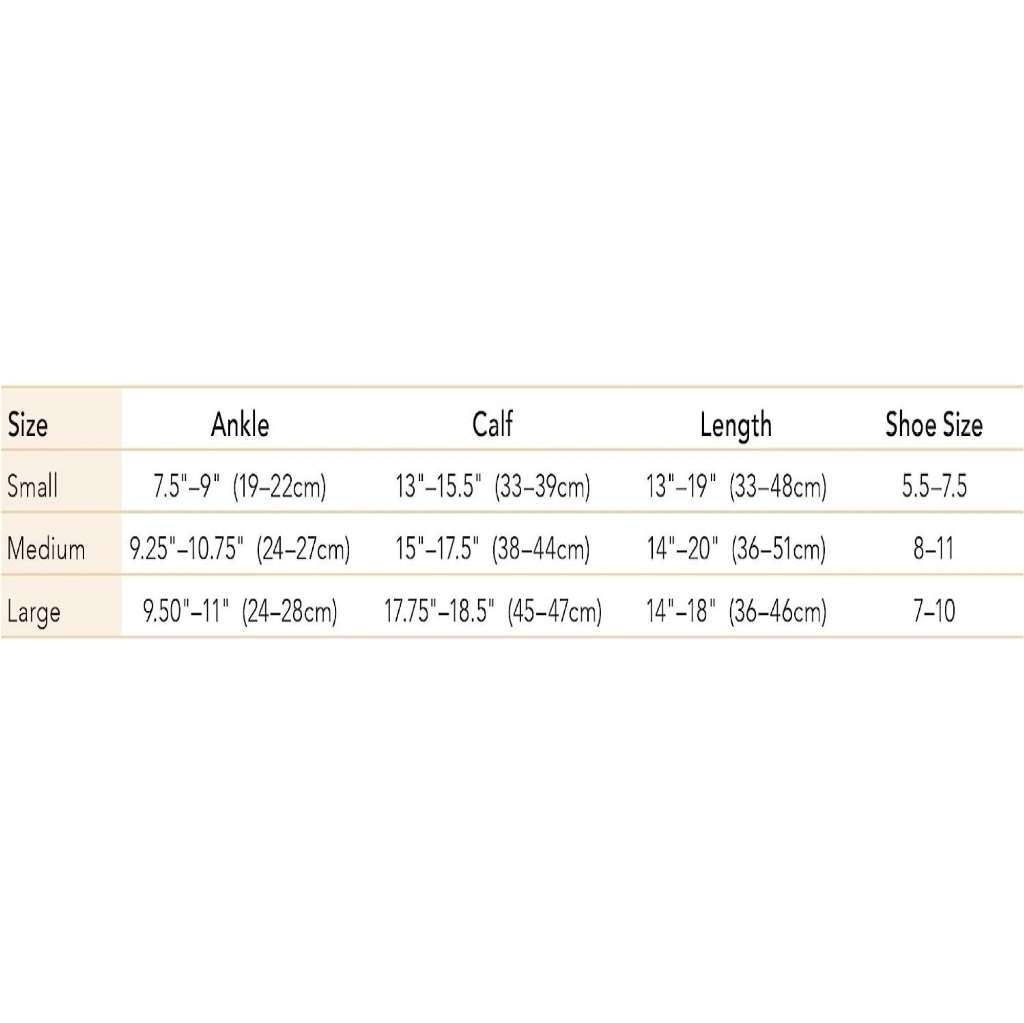This screenshot has width=1024, height=1023.
Task: Select the Medium size row label
Action: [x=45, y=549]
